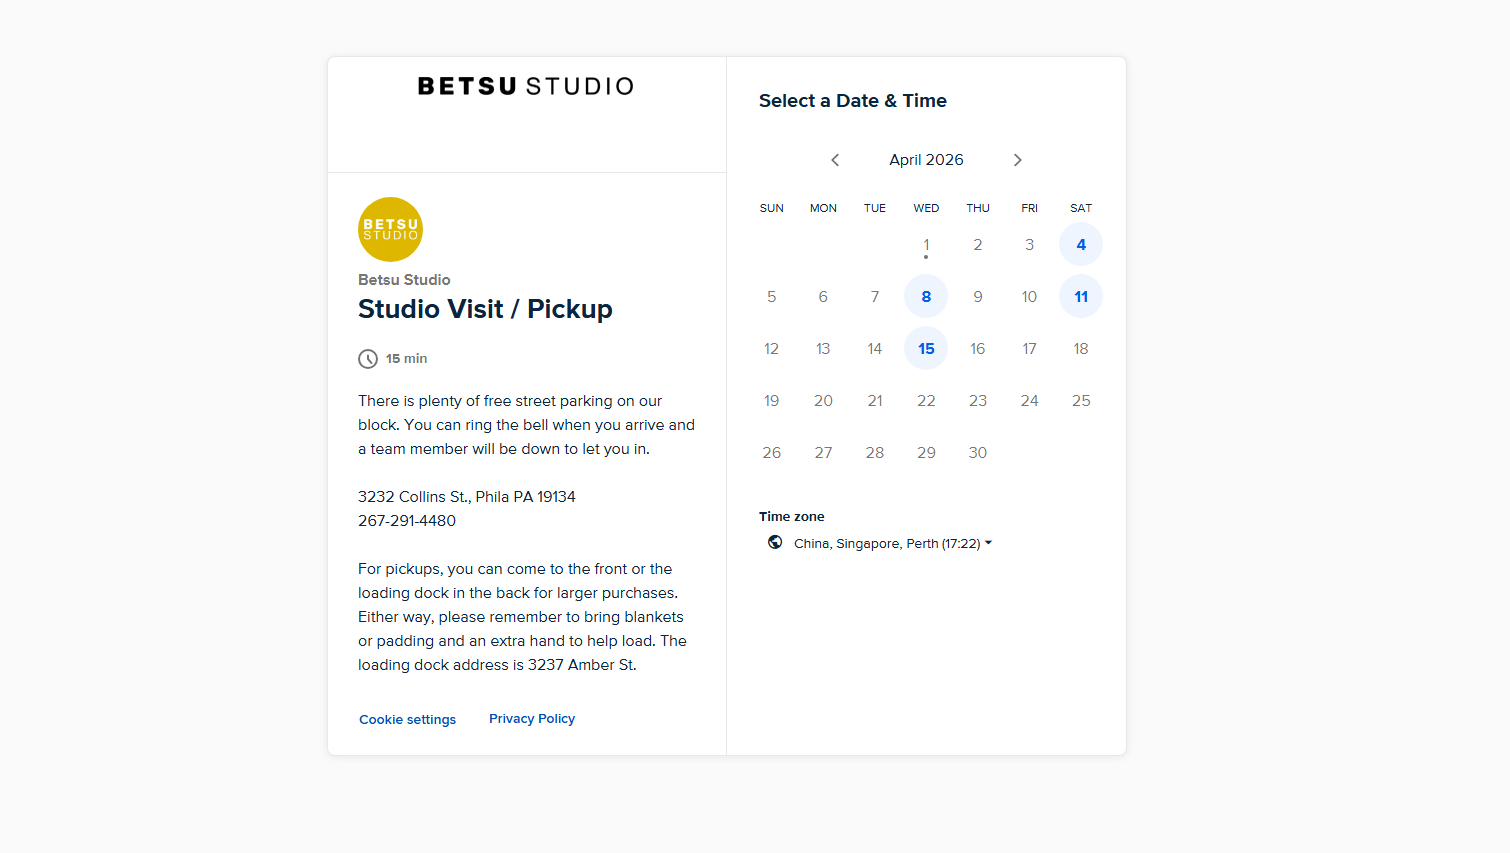The image size is (1510, 853).
Task: Click the clock icon next to 15 min
Action: 368,359
